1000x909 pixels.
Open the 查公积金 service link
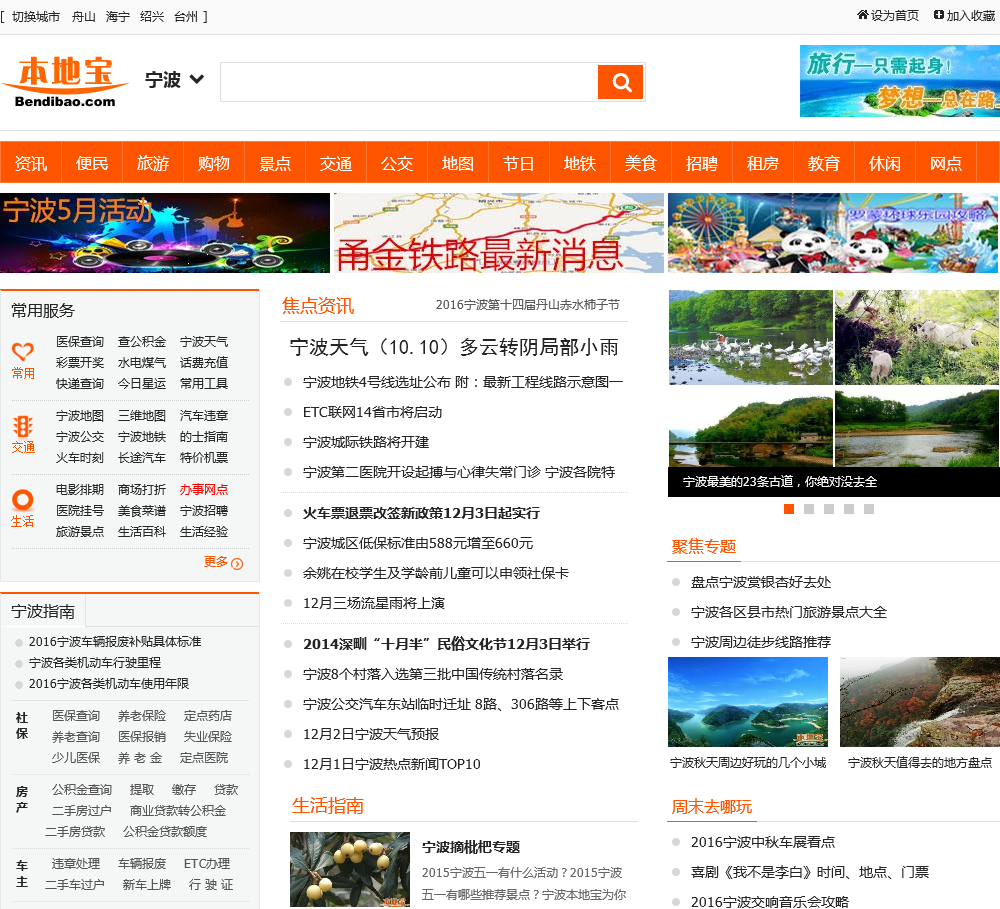[x=142, y=342]
